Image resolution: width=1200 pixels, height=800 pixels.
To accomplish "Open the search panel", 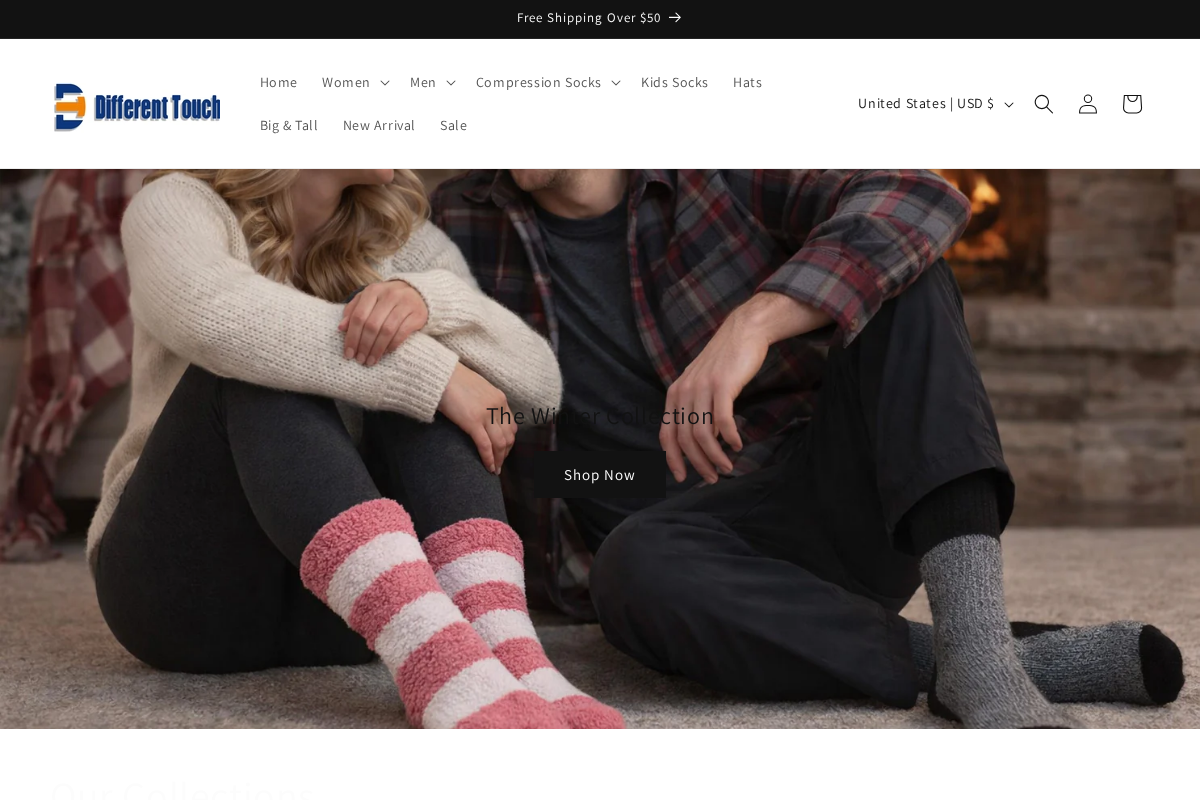I will 1043,103.
